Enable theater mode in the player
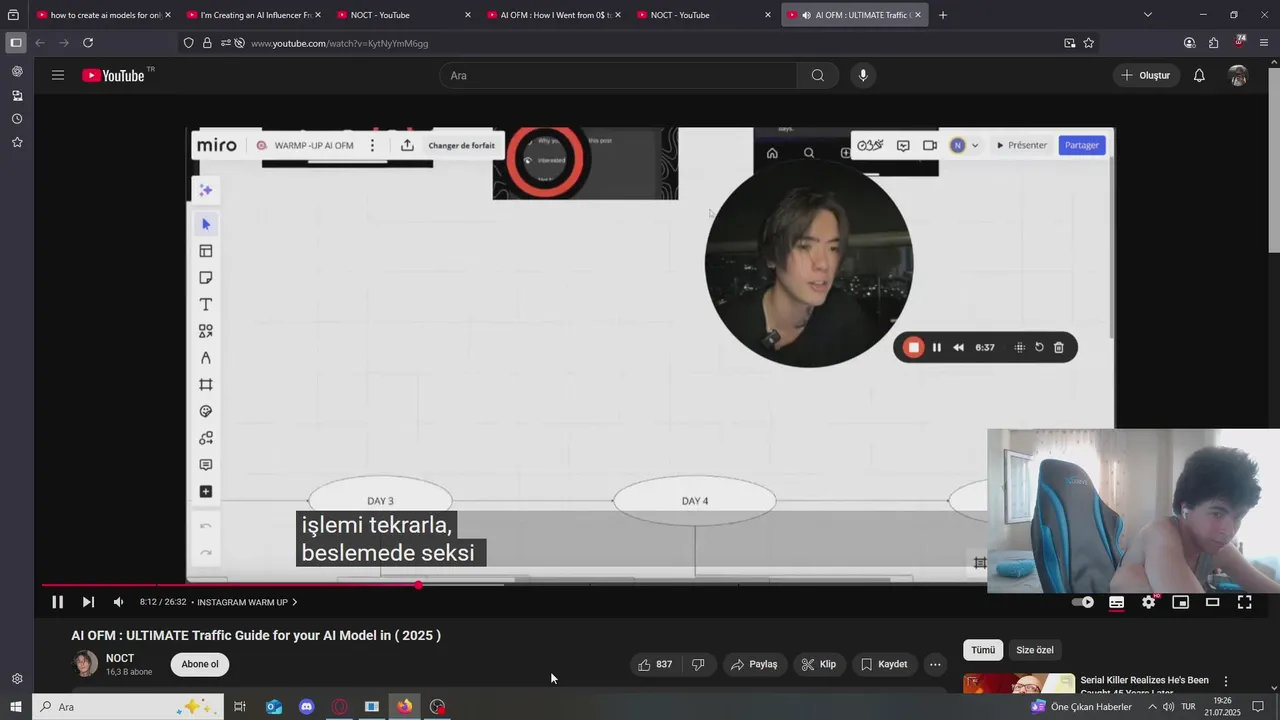This screenshot has height=720, width=1280. [1213, 602]
